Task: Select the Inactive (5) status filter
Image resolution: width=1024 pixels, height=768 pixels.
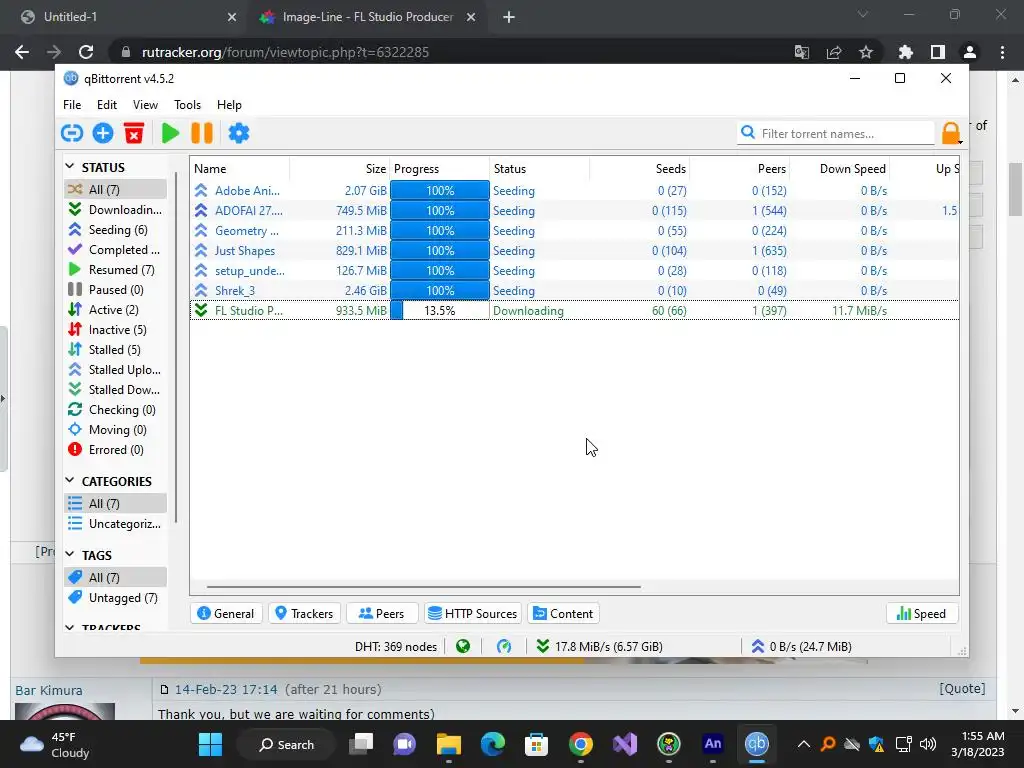Action: point(116,330)
